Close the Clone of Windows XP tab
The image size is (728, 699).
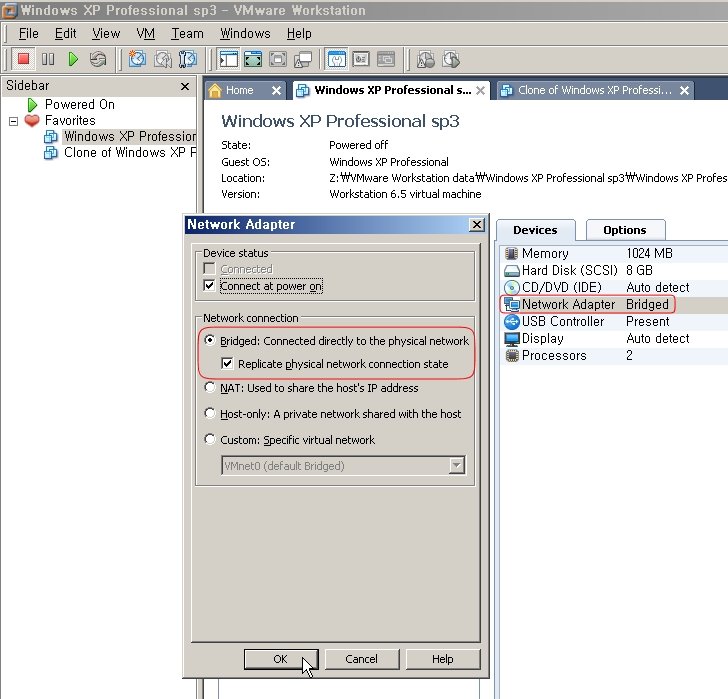click(684, 91)
